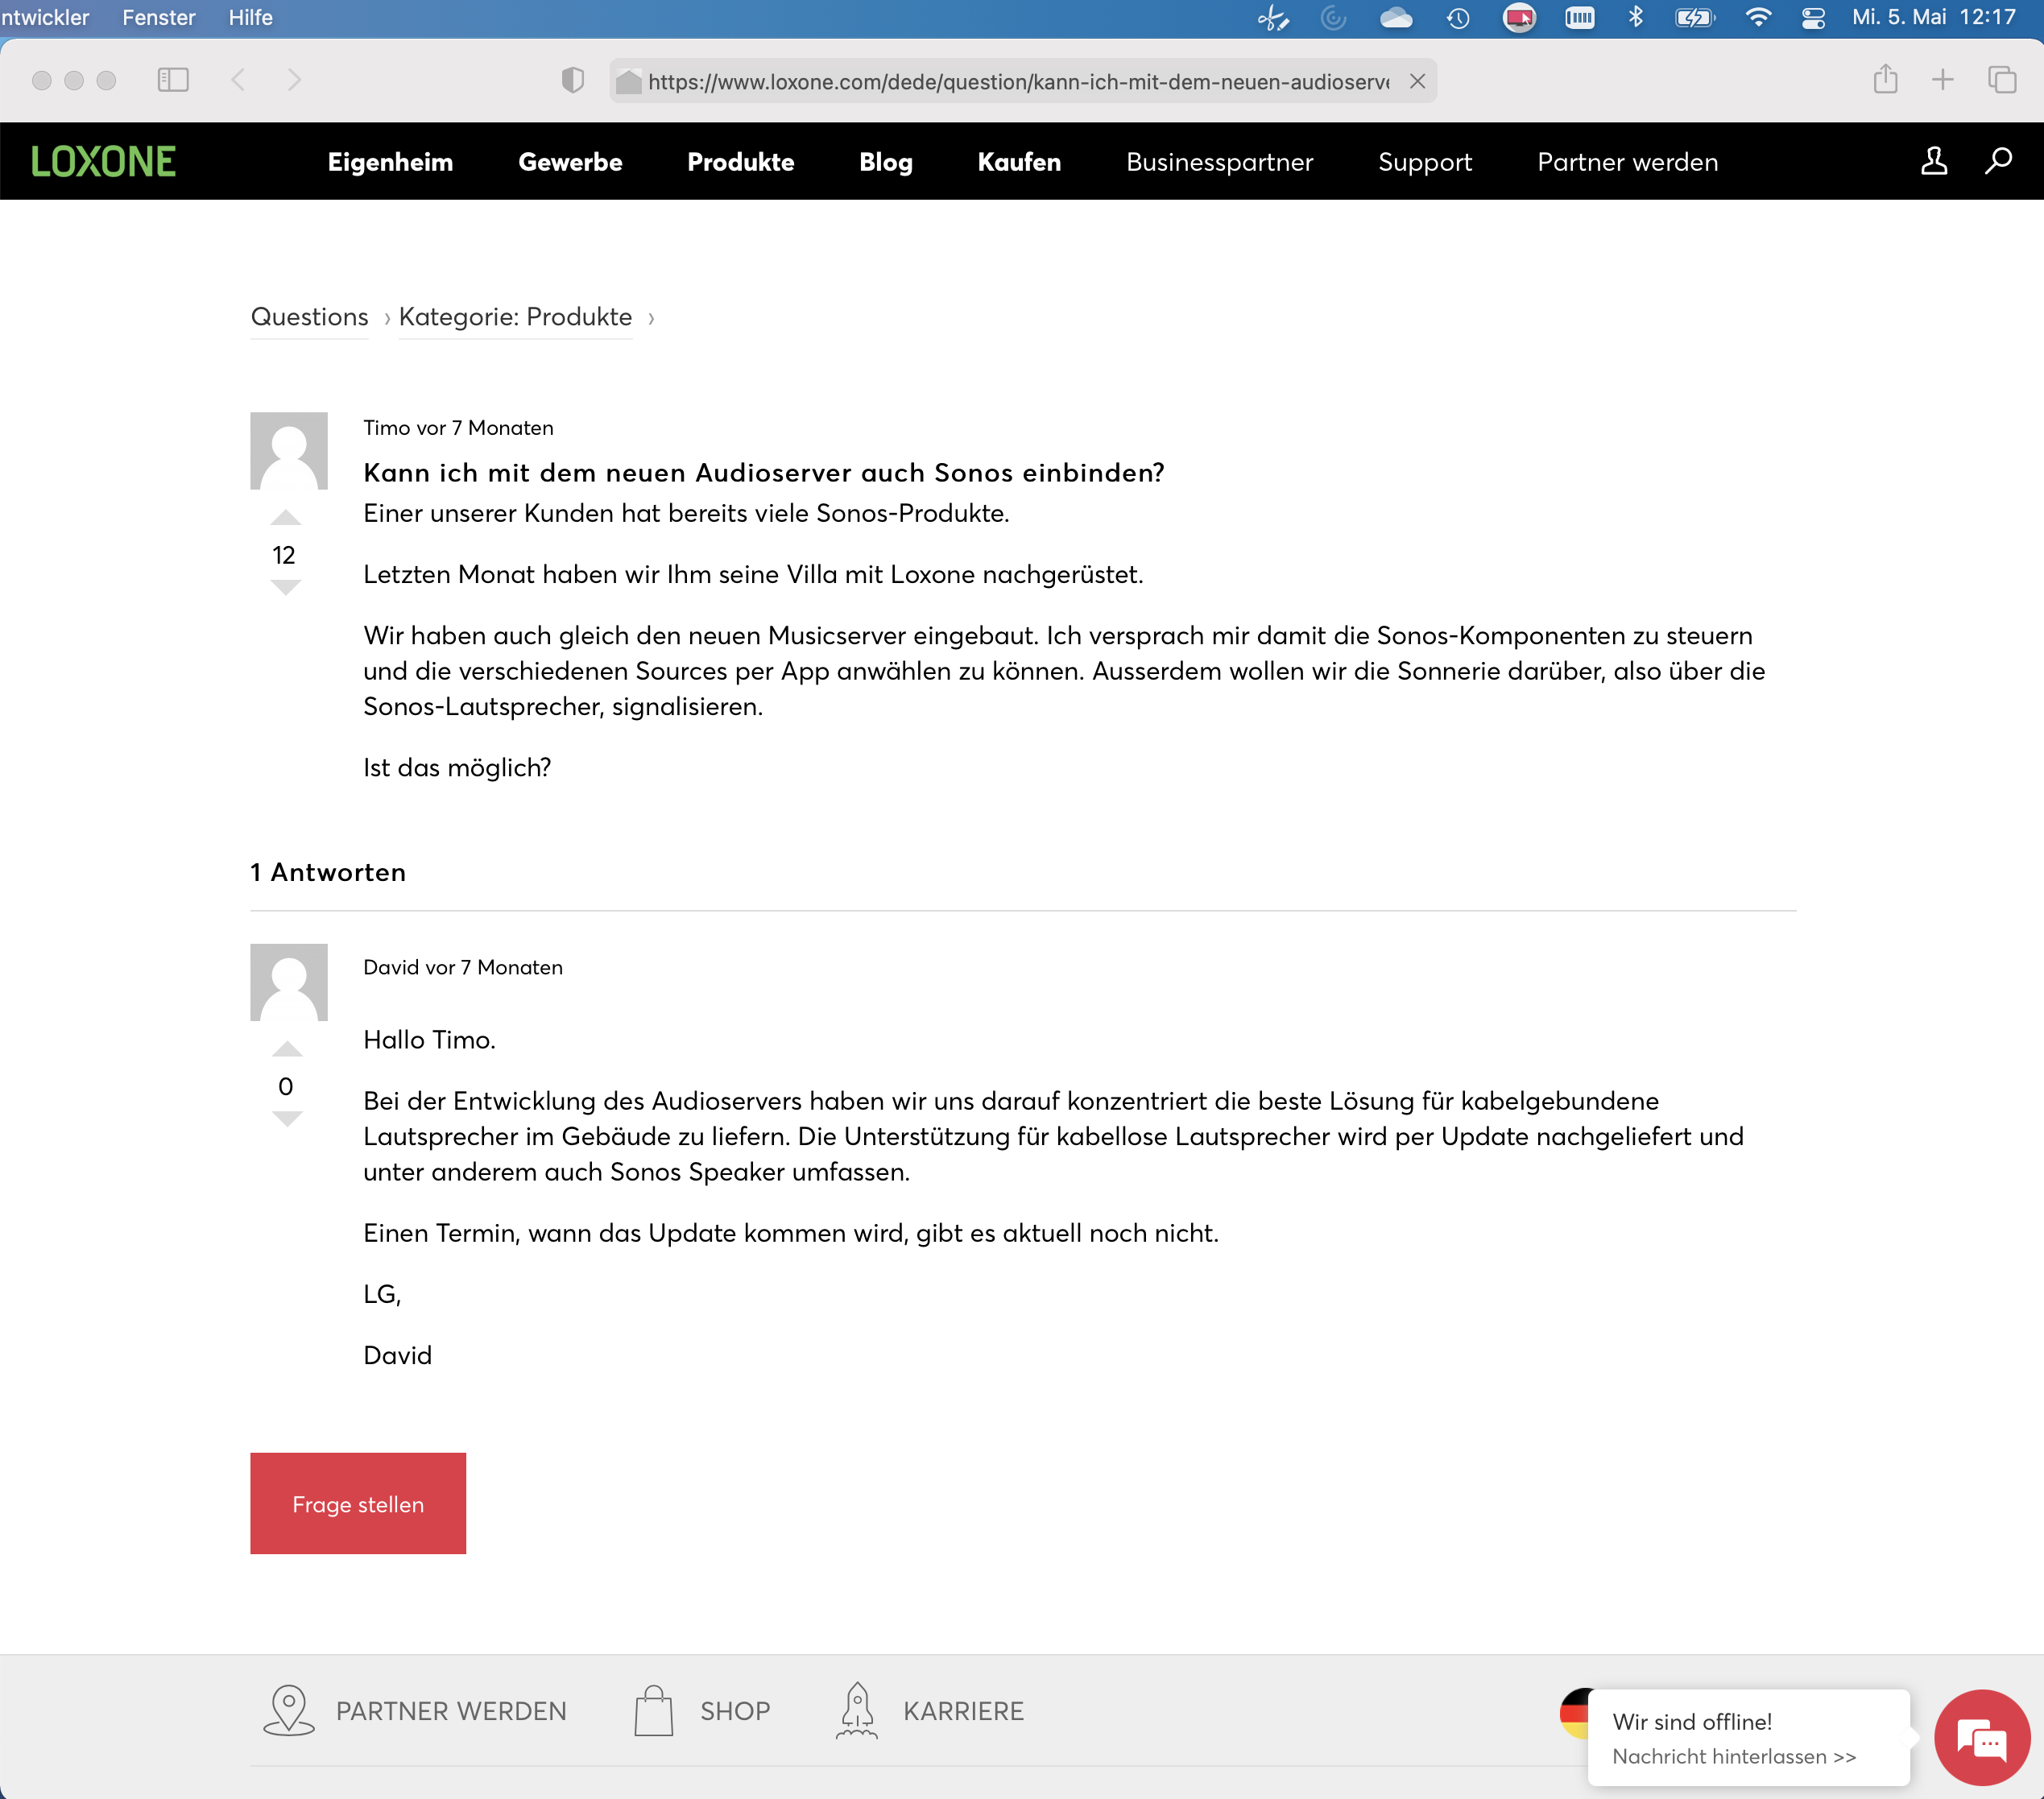Click 'Timo vor 7 Monaten' author line
The width and height of the screenshot is (2044, 1799).
pos(458,428)
